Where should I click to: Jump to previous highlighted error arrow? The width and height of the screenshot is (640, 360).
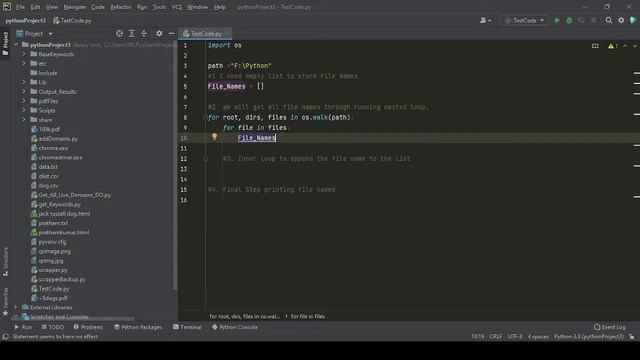[x=625, y=46]
